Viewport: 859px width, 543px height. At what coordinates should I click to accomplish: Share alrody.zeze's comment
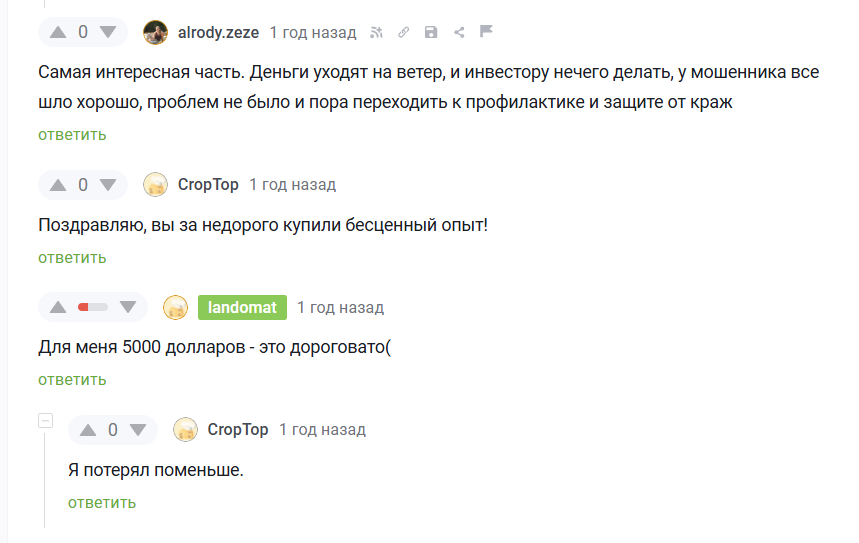459,32
